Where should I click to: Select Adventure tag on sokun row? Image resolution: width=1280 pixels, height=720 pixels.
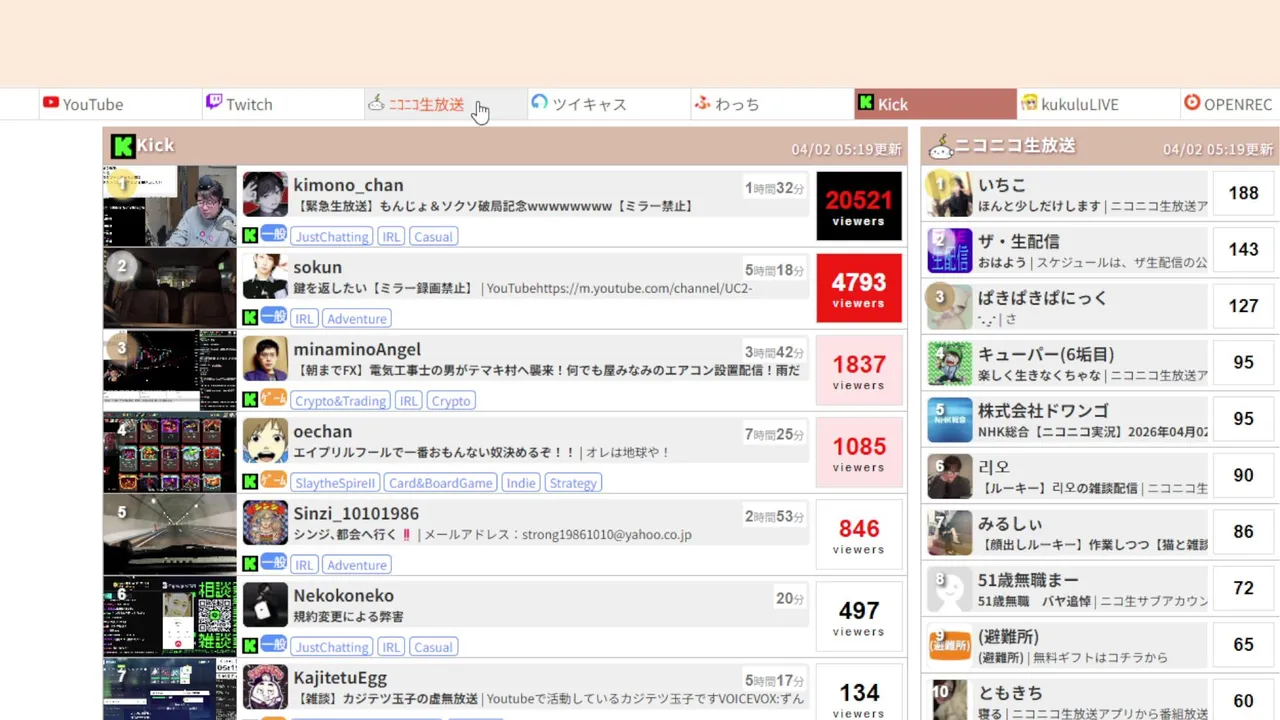pos(357,319)
